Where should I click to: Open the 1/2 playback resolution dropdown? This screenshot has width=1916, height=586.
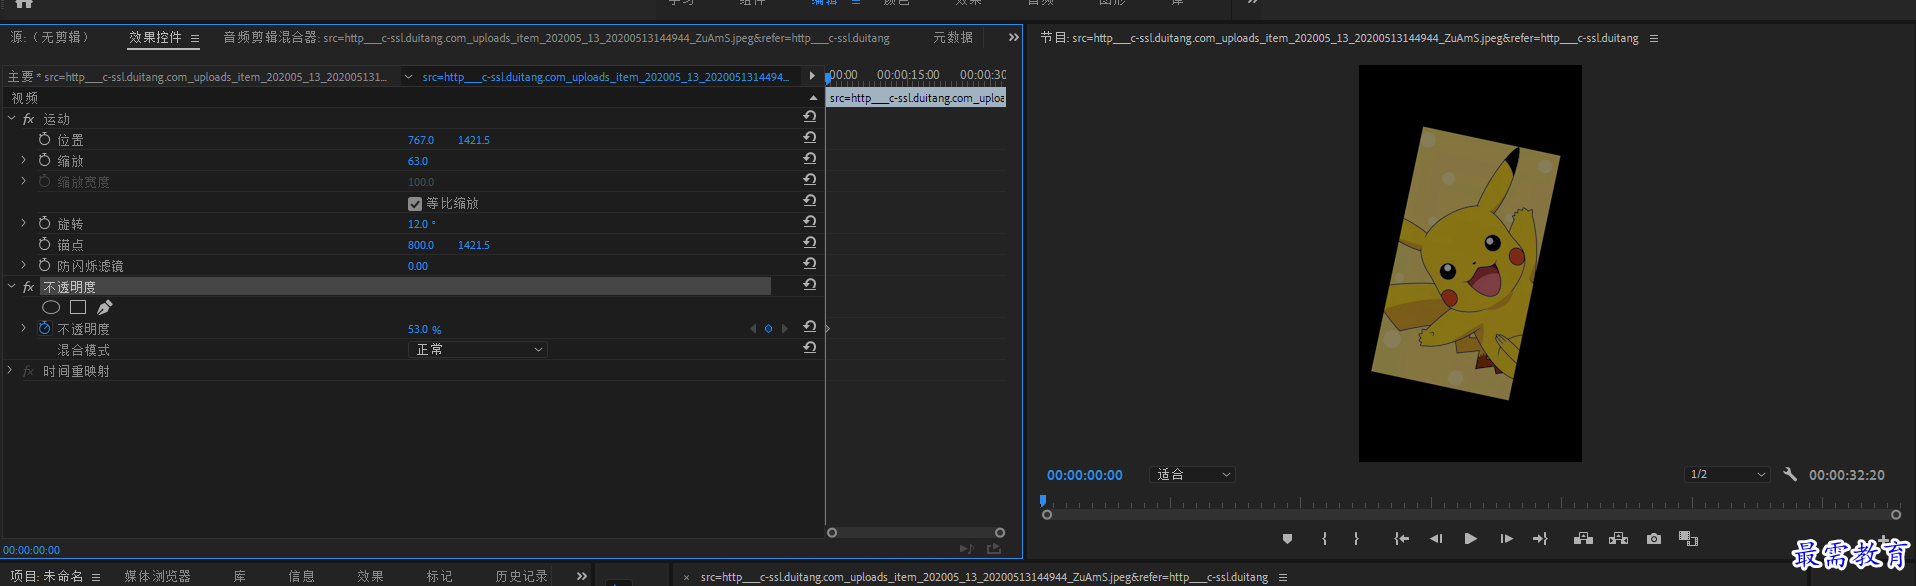(x=1727, y=475)
